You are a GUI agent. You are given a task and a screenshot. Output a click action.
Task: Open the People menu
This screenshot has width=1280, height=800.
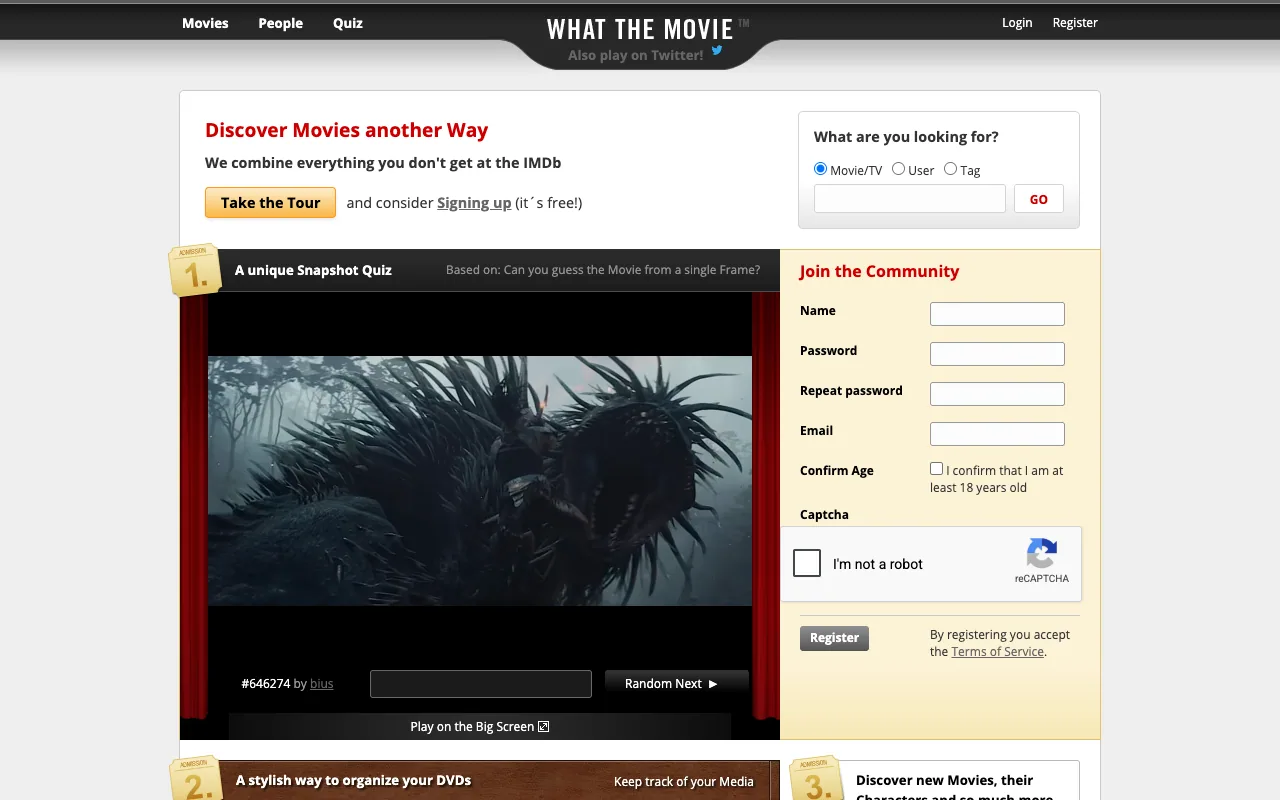280,22
